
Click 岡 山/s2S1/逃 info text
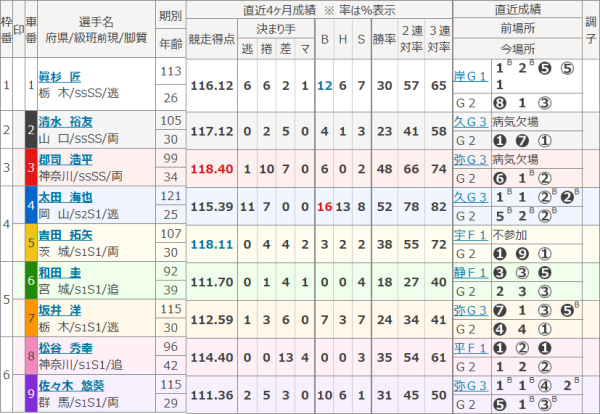coord(79,214)
